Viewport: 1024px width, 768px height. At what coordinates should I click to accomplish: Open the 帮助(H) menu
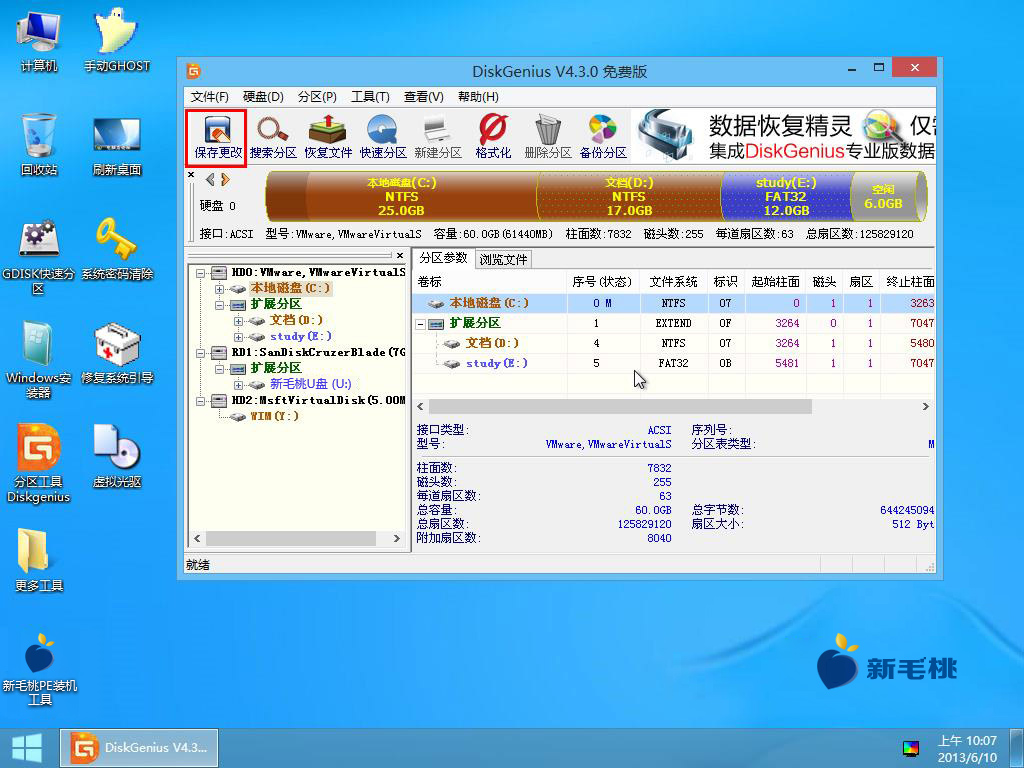[x=478, y=97]
